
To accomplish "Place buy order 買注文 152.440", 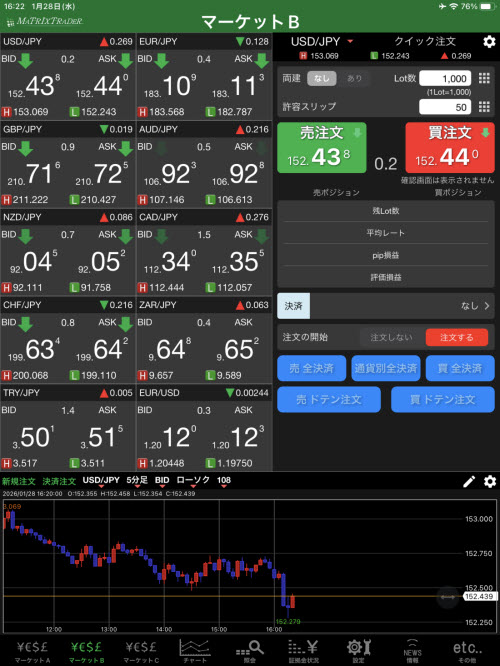I will (450, 148).
